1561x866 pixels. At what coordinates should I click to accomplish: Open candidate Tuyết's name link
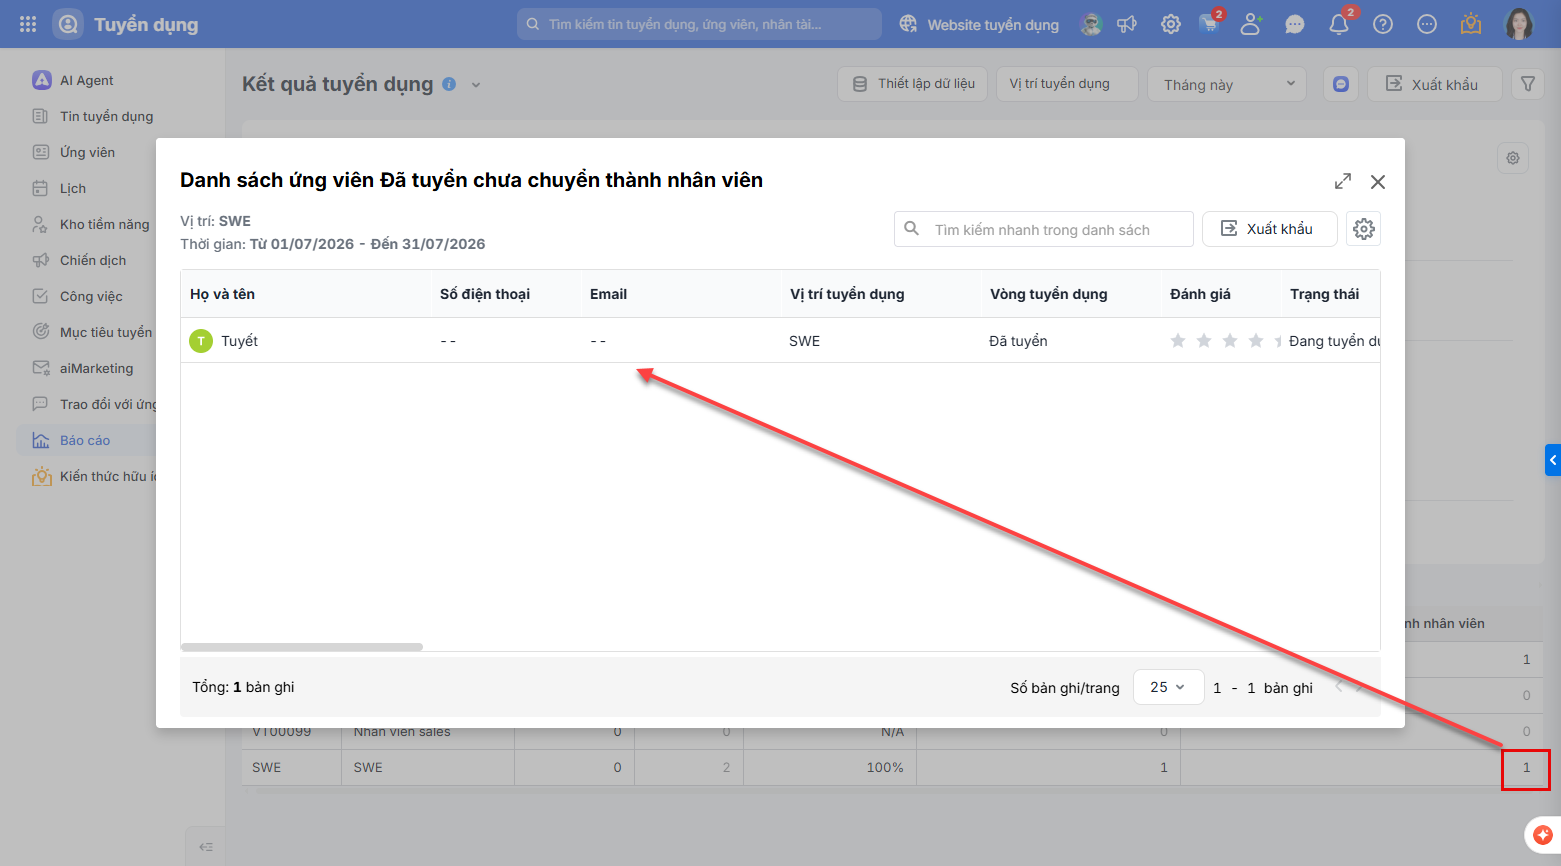pyautogui.click(x=239, y=341)
